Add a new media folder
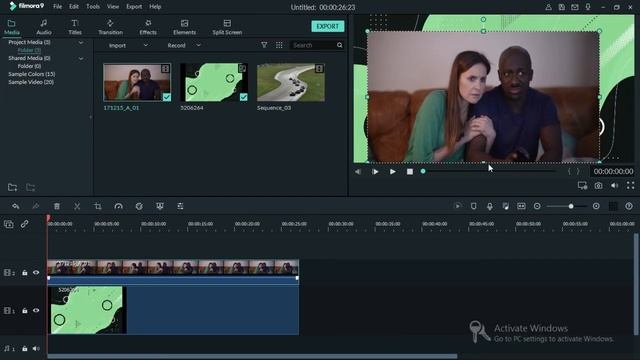Viewport: 640px width, 360px height. 12,187
